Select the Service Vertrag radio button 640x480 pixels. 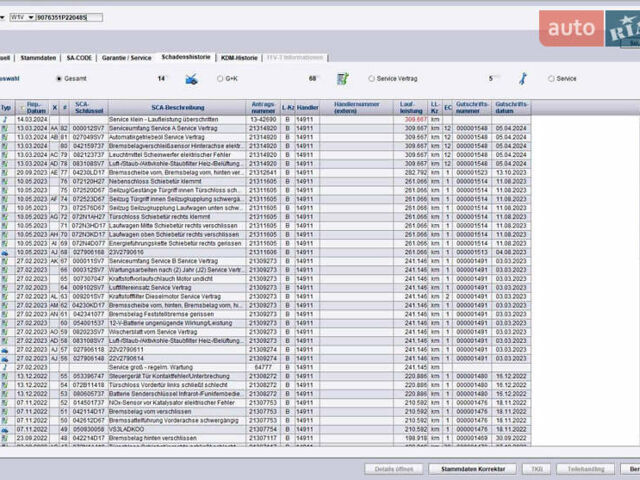[x=371, y=78]
